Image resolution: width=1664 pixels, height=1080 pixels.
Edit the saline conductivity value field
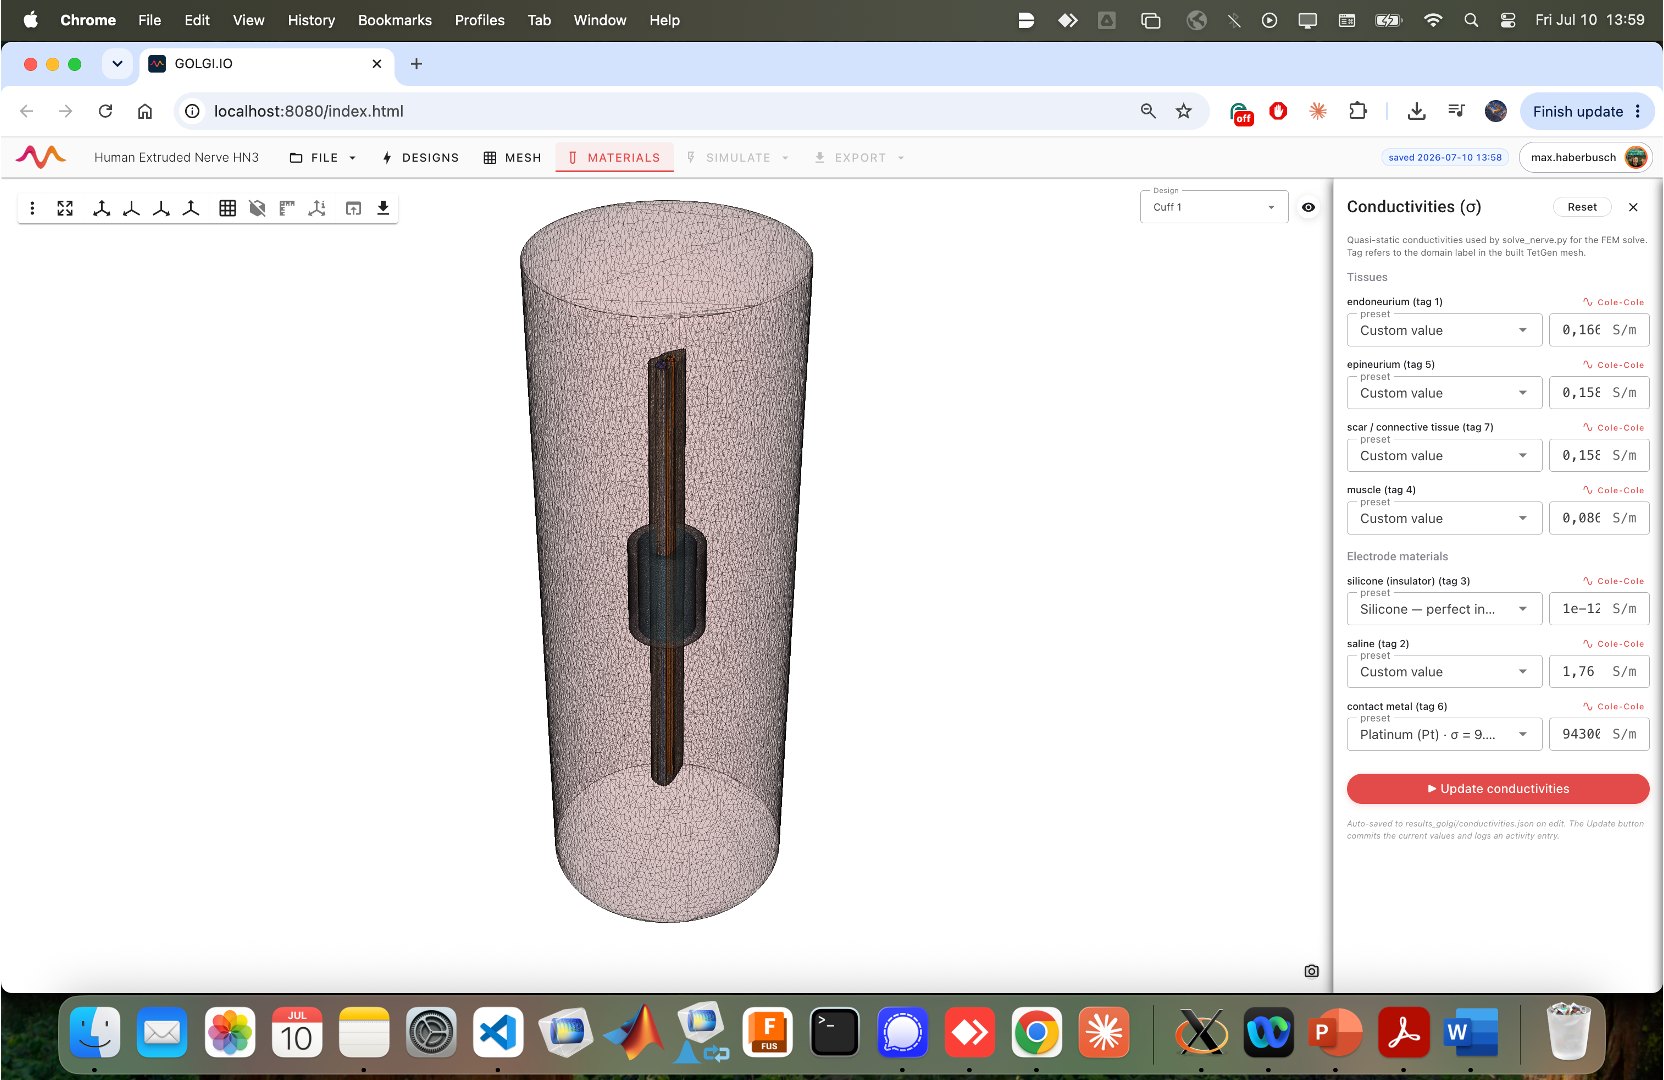(x=1599, y=671)
